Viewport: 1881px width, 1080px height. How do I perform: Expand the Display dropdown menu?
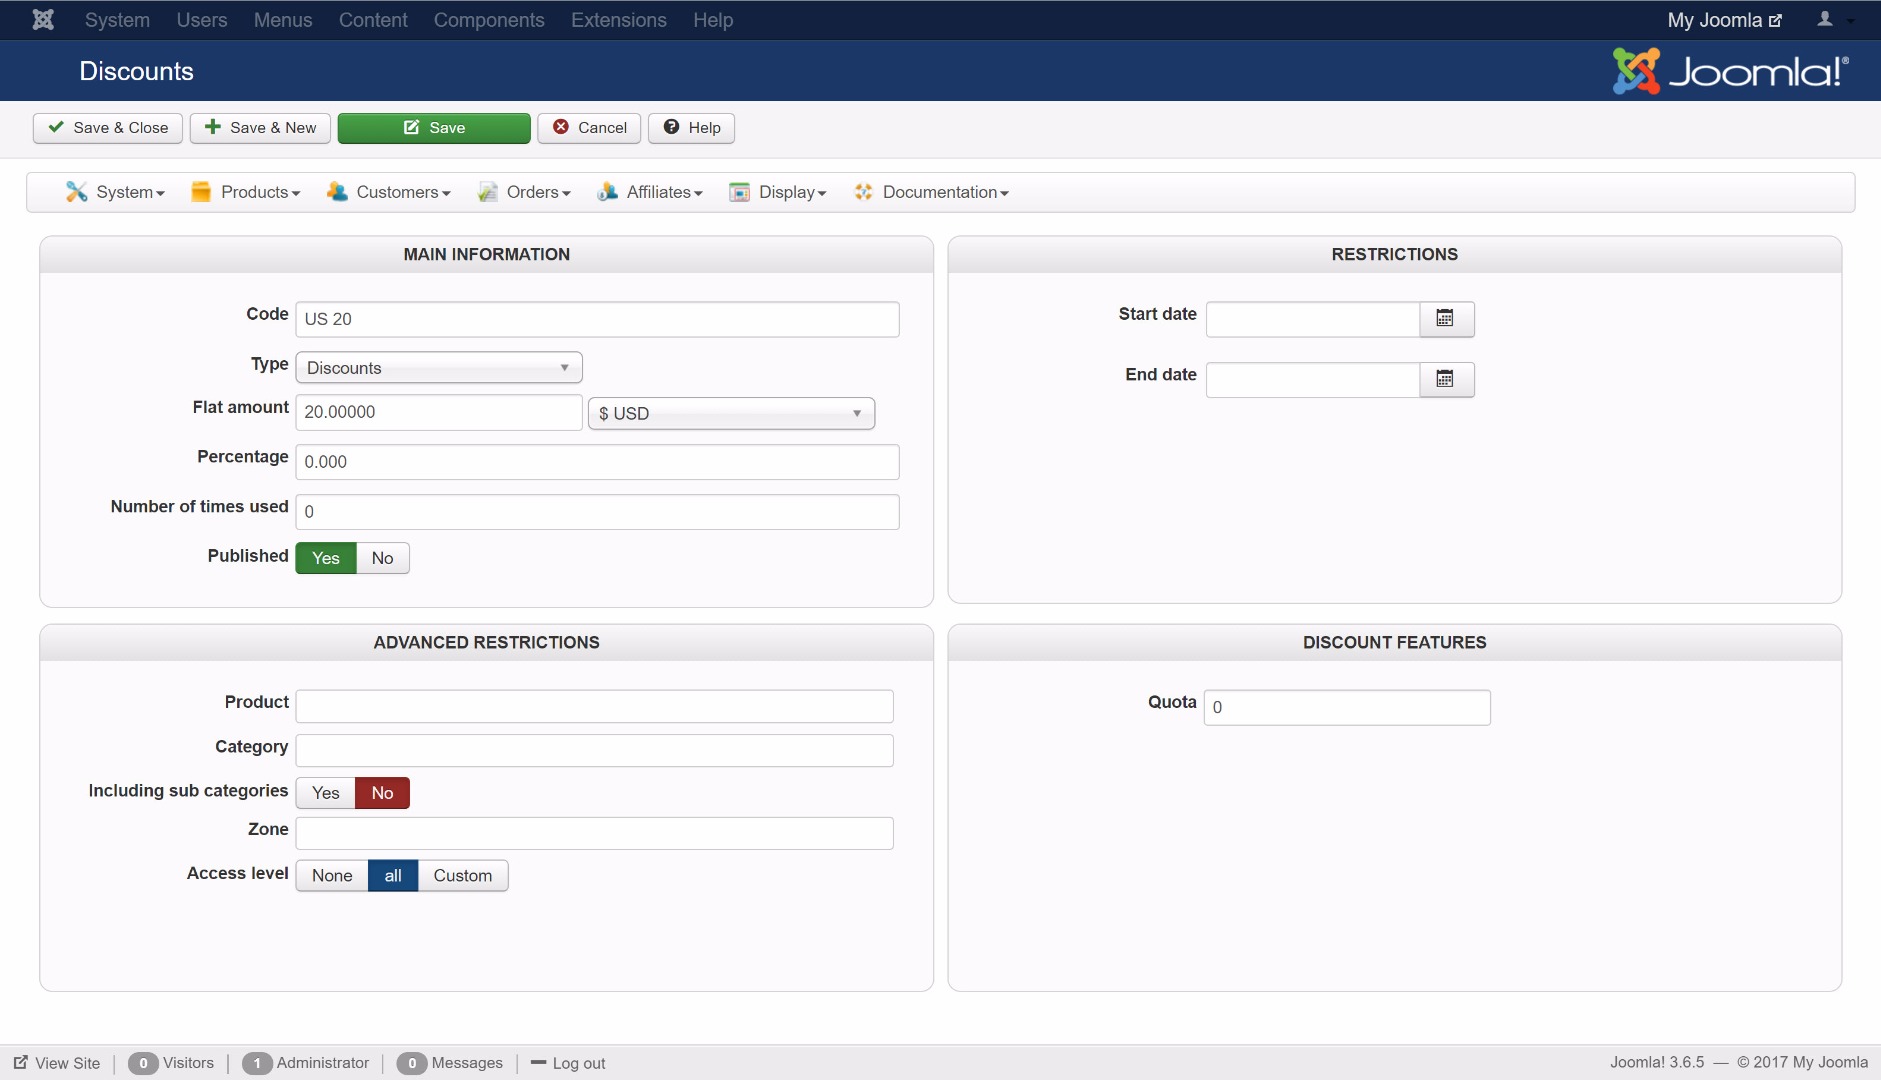tap(778, 192)
